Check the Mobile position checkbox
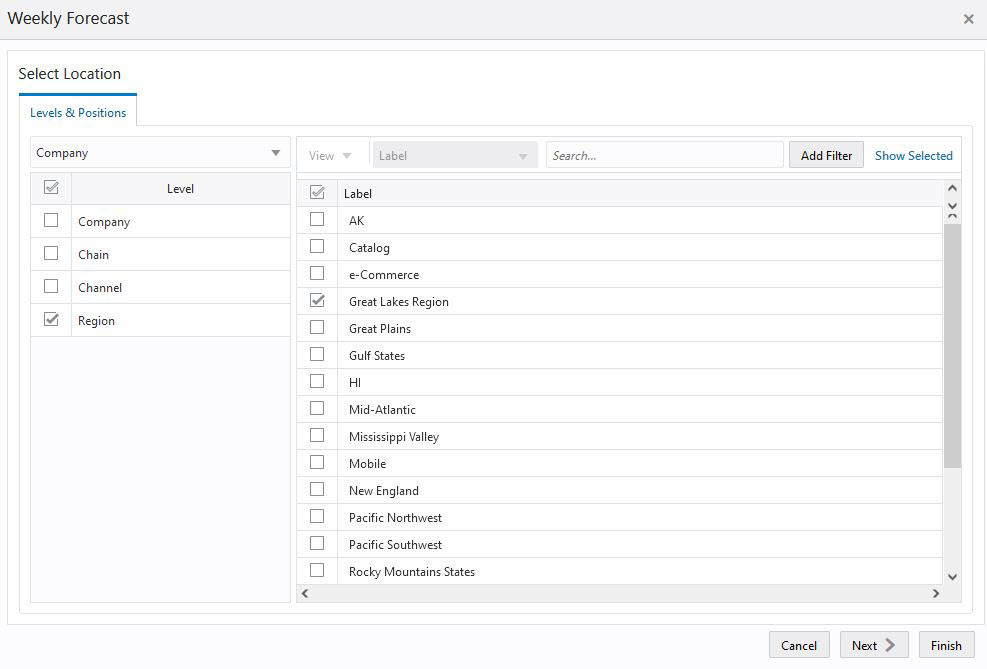This screenshot has height=669, width=987. [317, 463]
